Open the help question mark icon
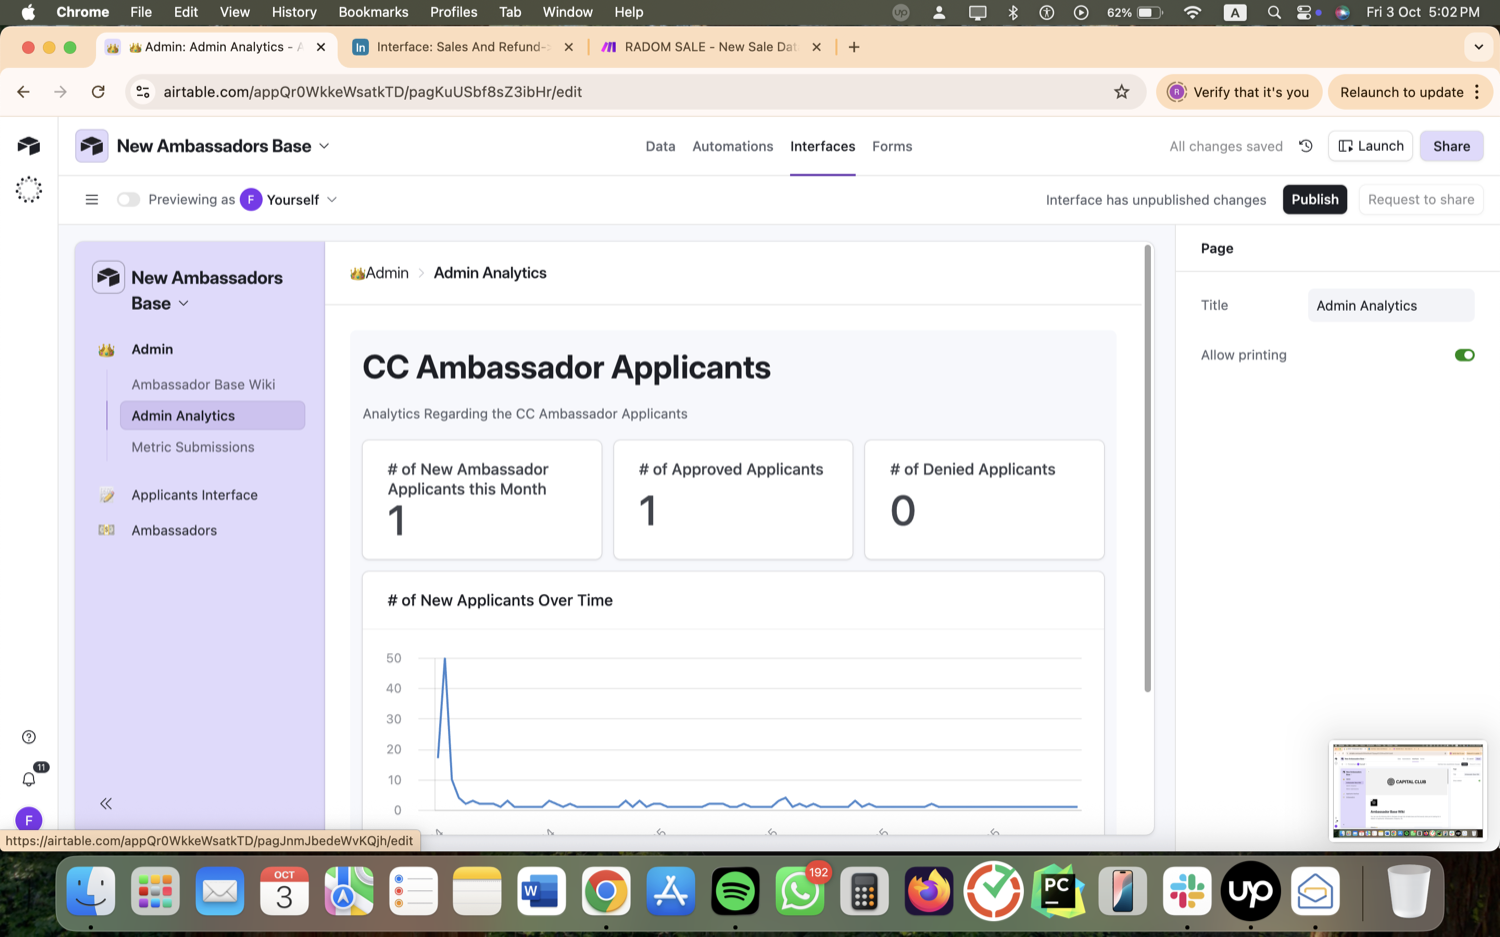 point(29,737)
